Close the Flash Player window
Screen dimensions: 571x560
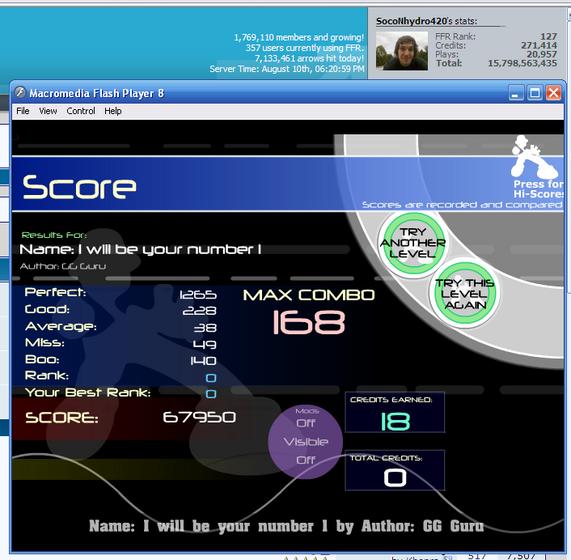(554, 93)
